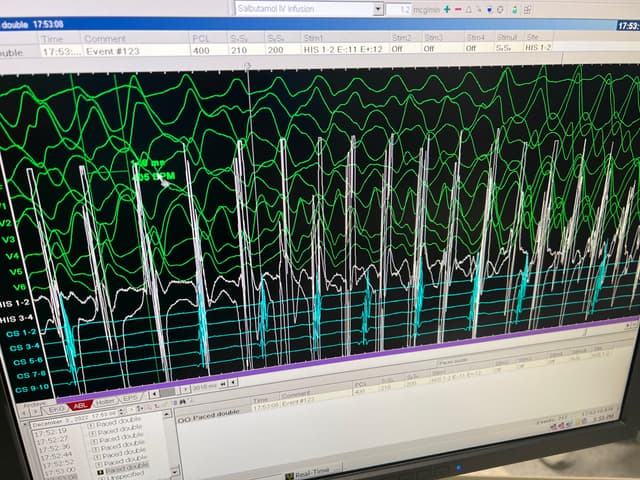Click the white vertical cursor marker at top of waveform

tap(247, 66)
